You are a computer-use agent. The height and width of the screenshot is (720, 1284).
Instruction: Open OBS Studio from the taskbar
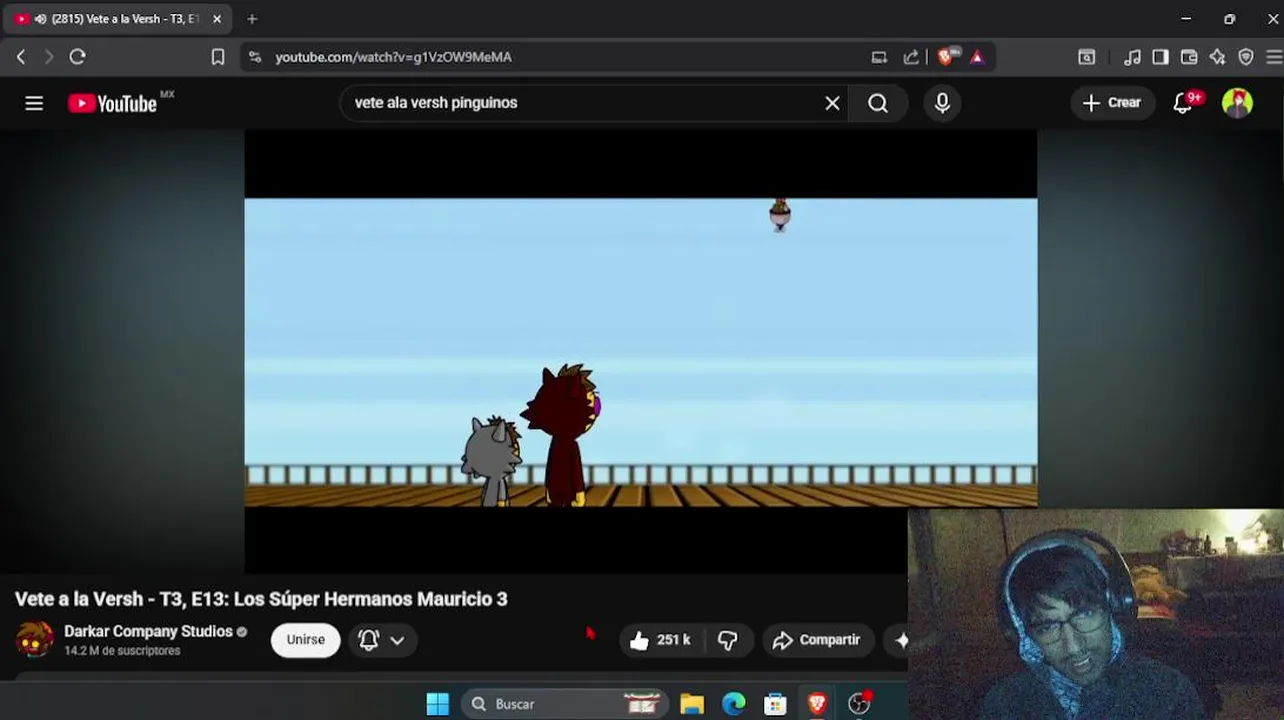(859, 704)
